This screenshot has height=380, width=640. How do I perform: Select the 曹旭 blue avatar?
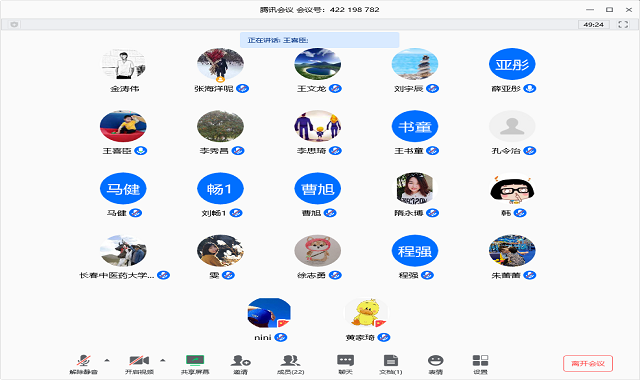coord(318,189)
